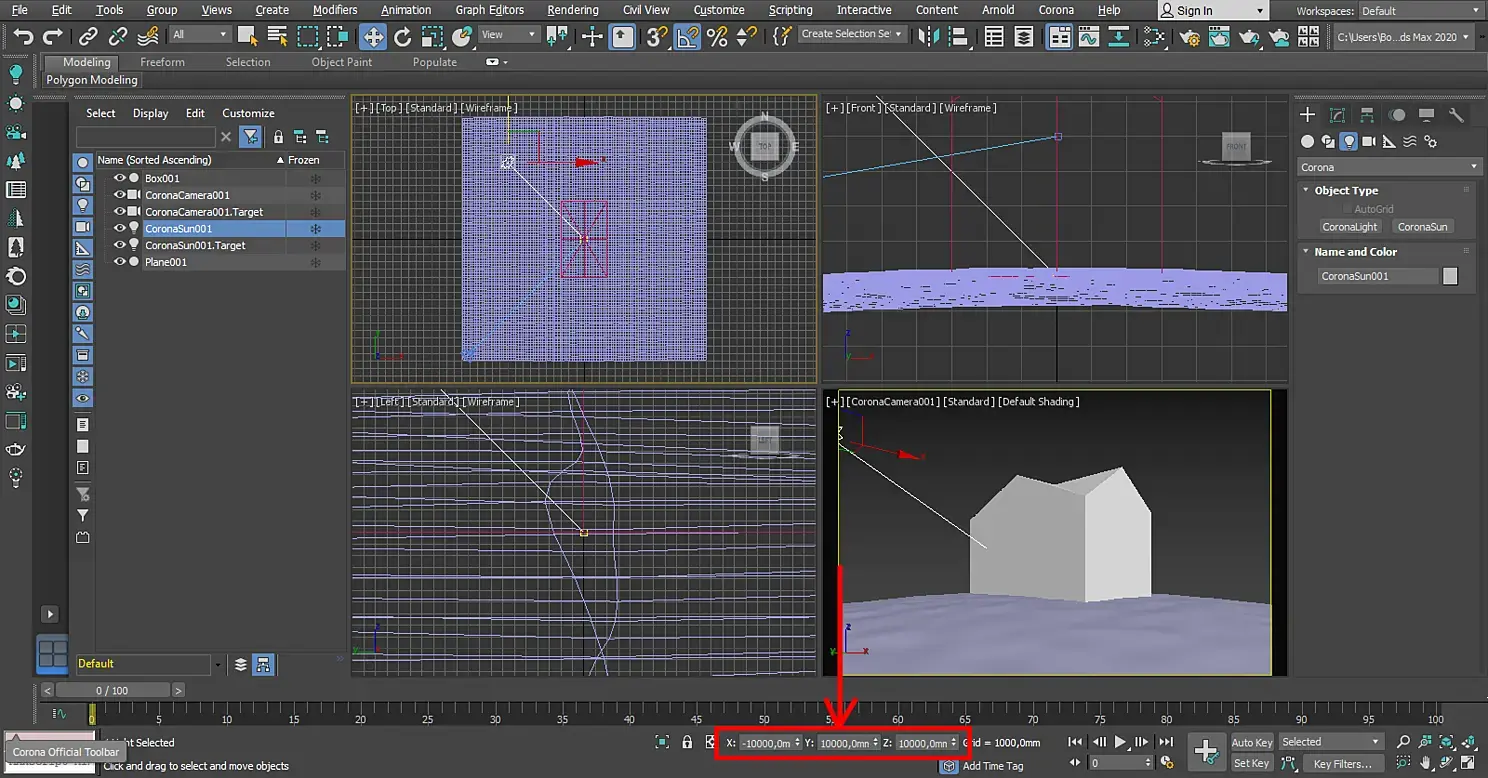Image resolution: width=1488 pixels, height=778 pixels.
Task: Click the Play Animation button
Action: (1120, 742)
